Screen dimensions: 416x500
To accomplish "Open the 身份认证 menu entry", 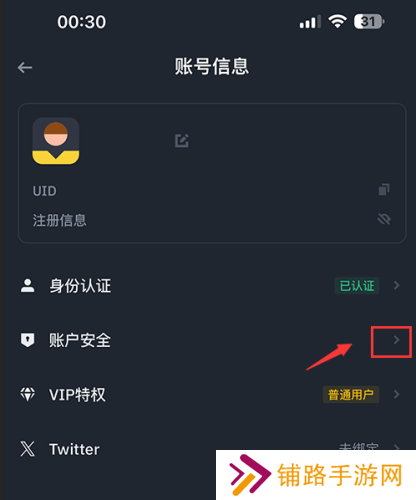I will (x=211, y=286).
